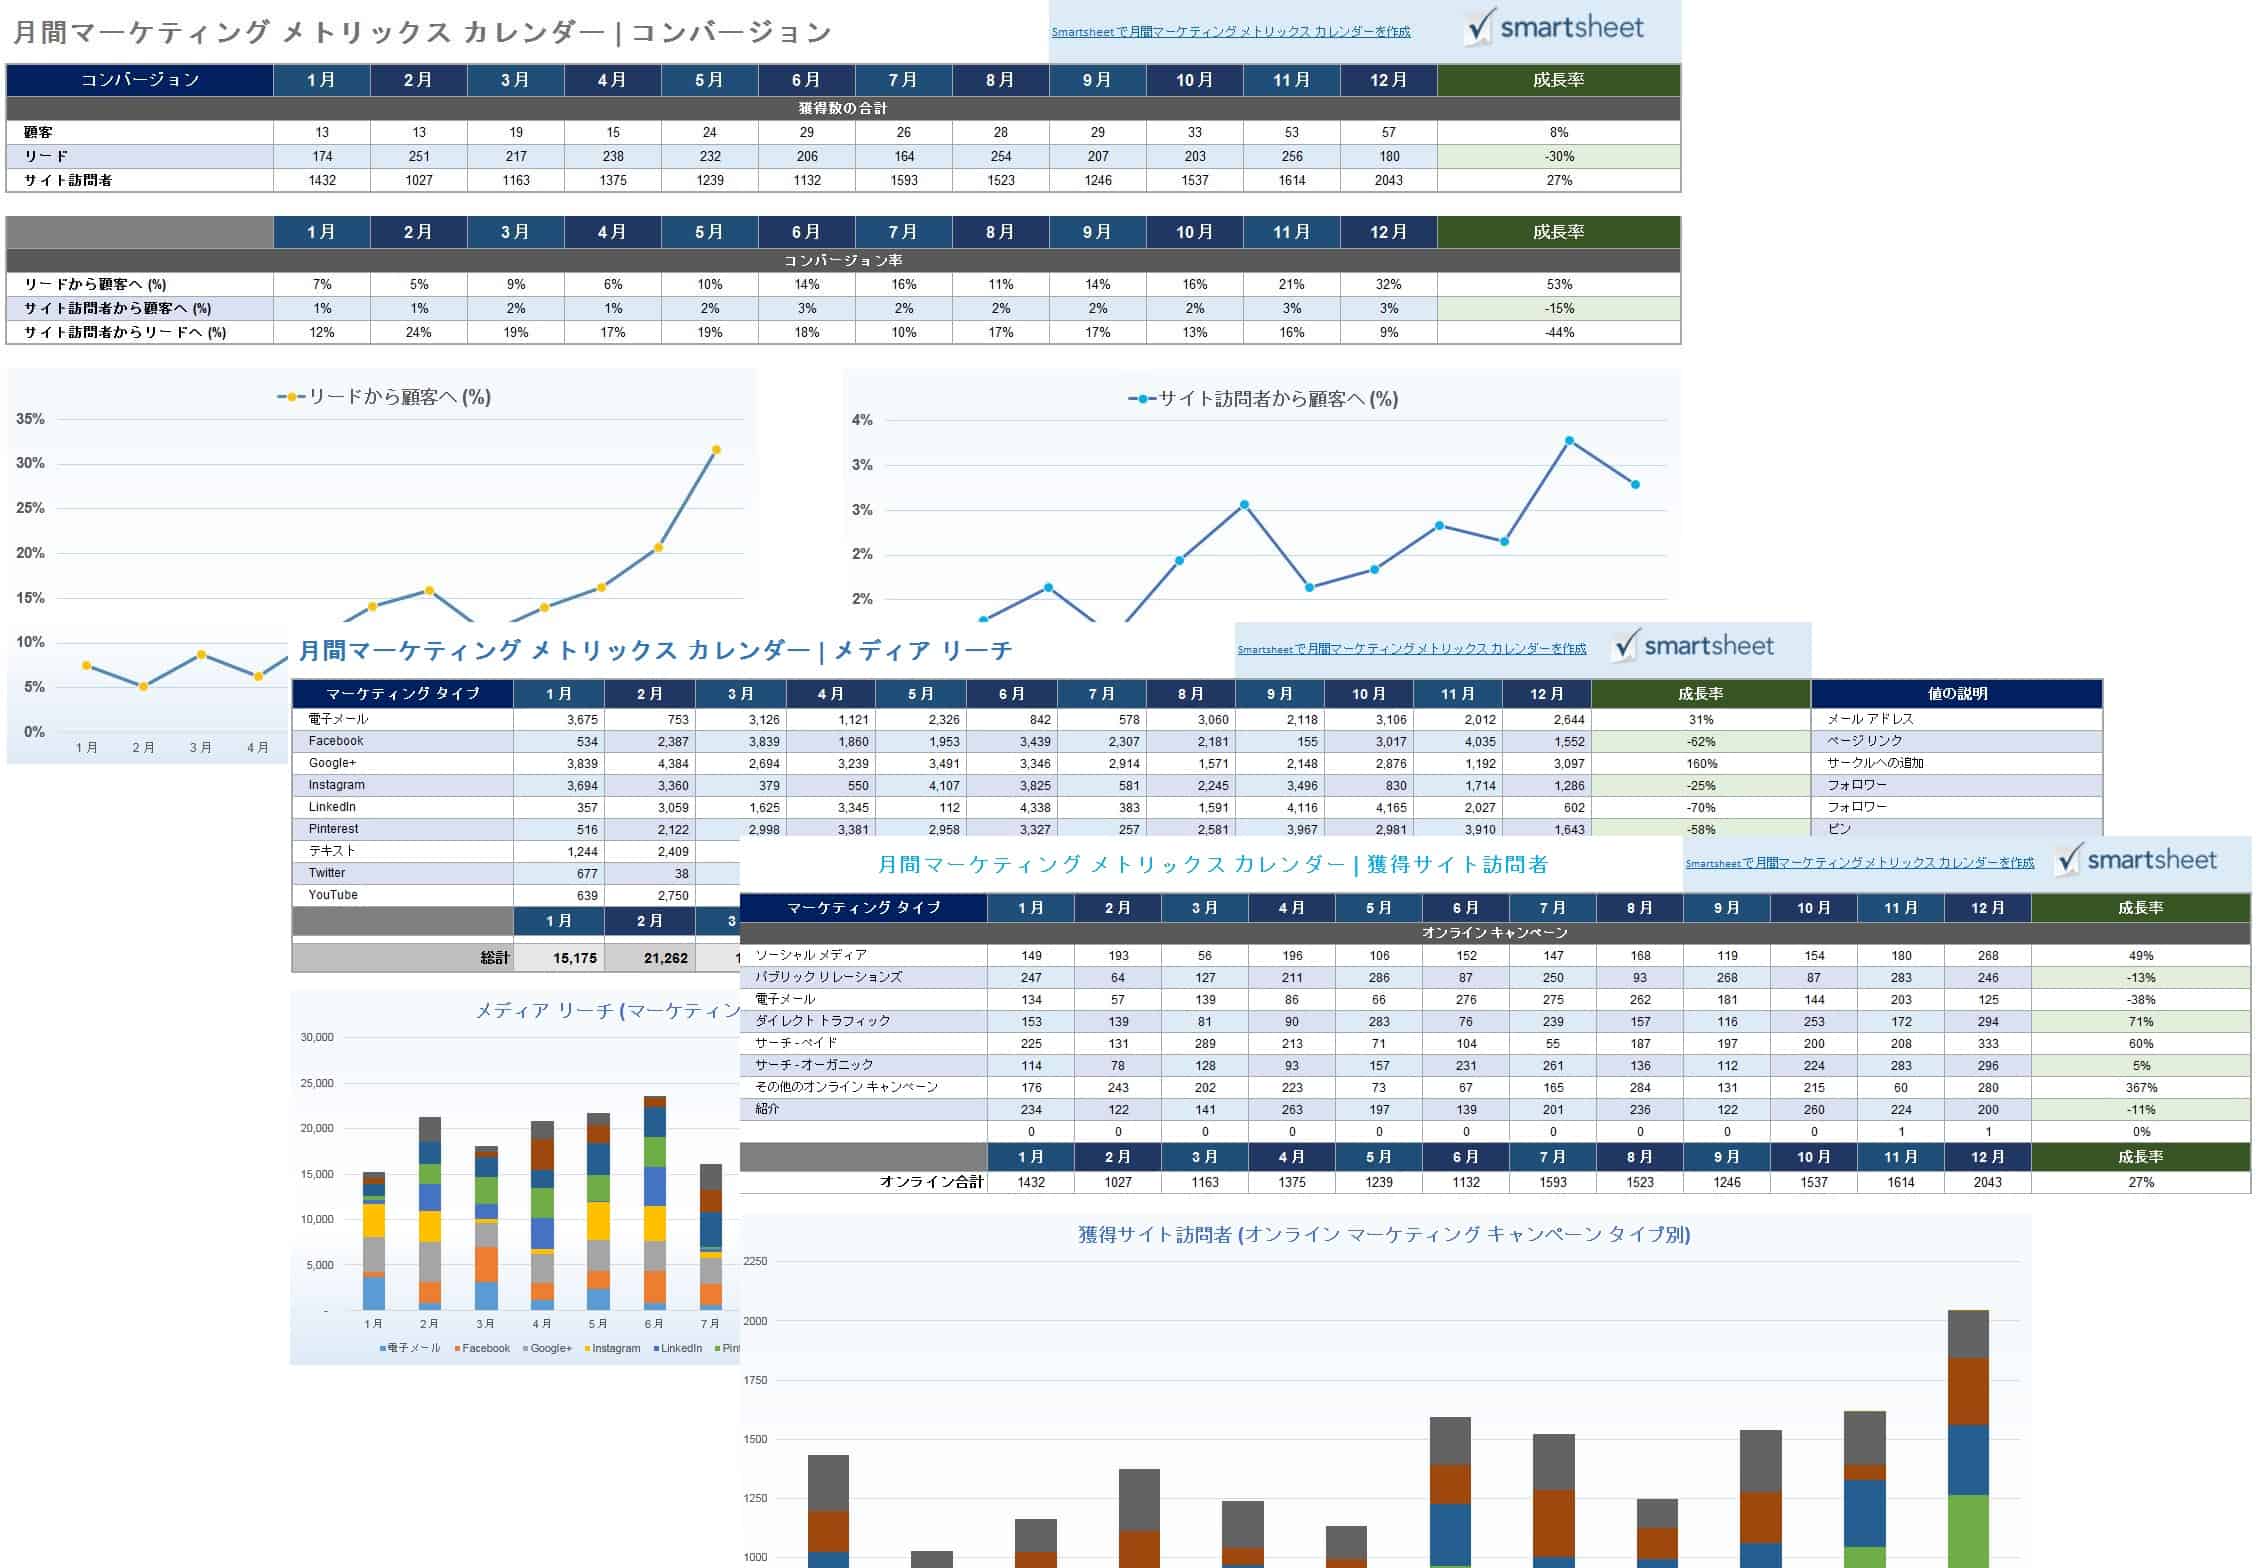
Task: Click the -30% growth rate in the リード row
Action: click(1559, 156)
